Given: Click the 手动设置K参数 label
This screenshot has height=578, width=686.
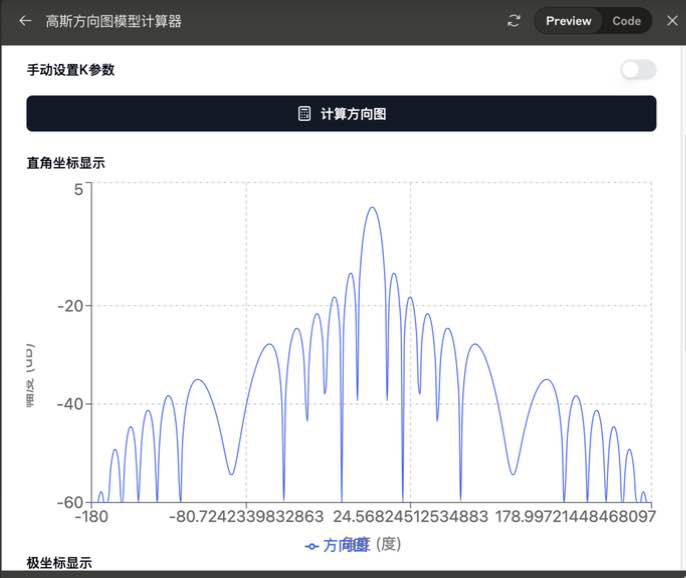Looking at the screenshot, I should pyautogui.click(x=71, y=70).
